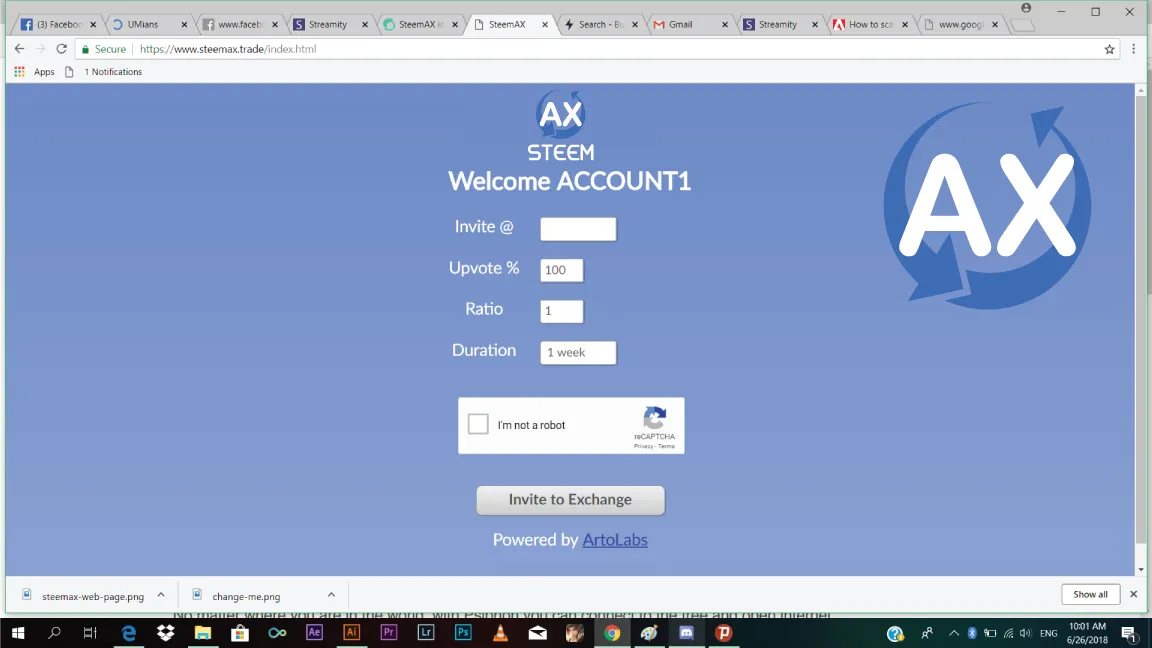Screen dimensions: 1152x648
Task: Click the small SteemAX logo above STEEM
Action: [x=560, y=114]
